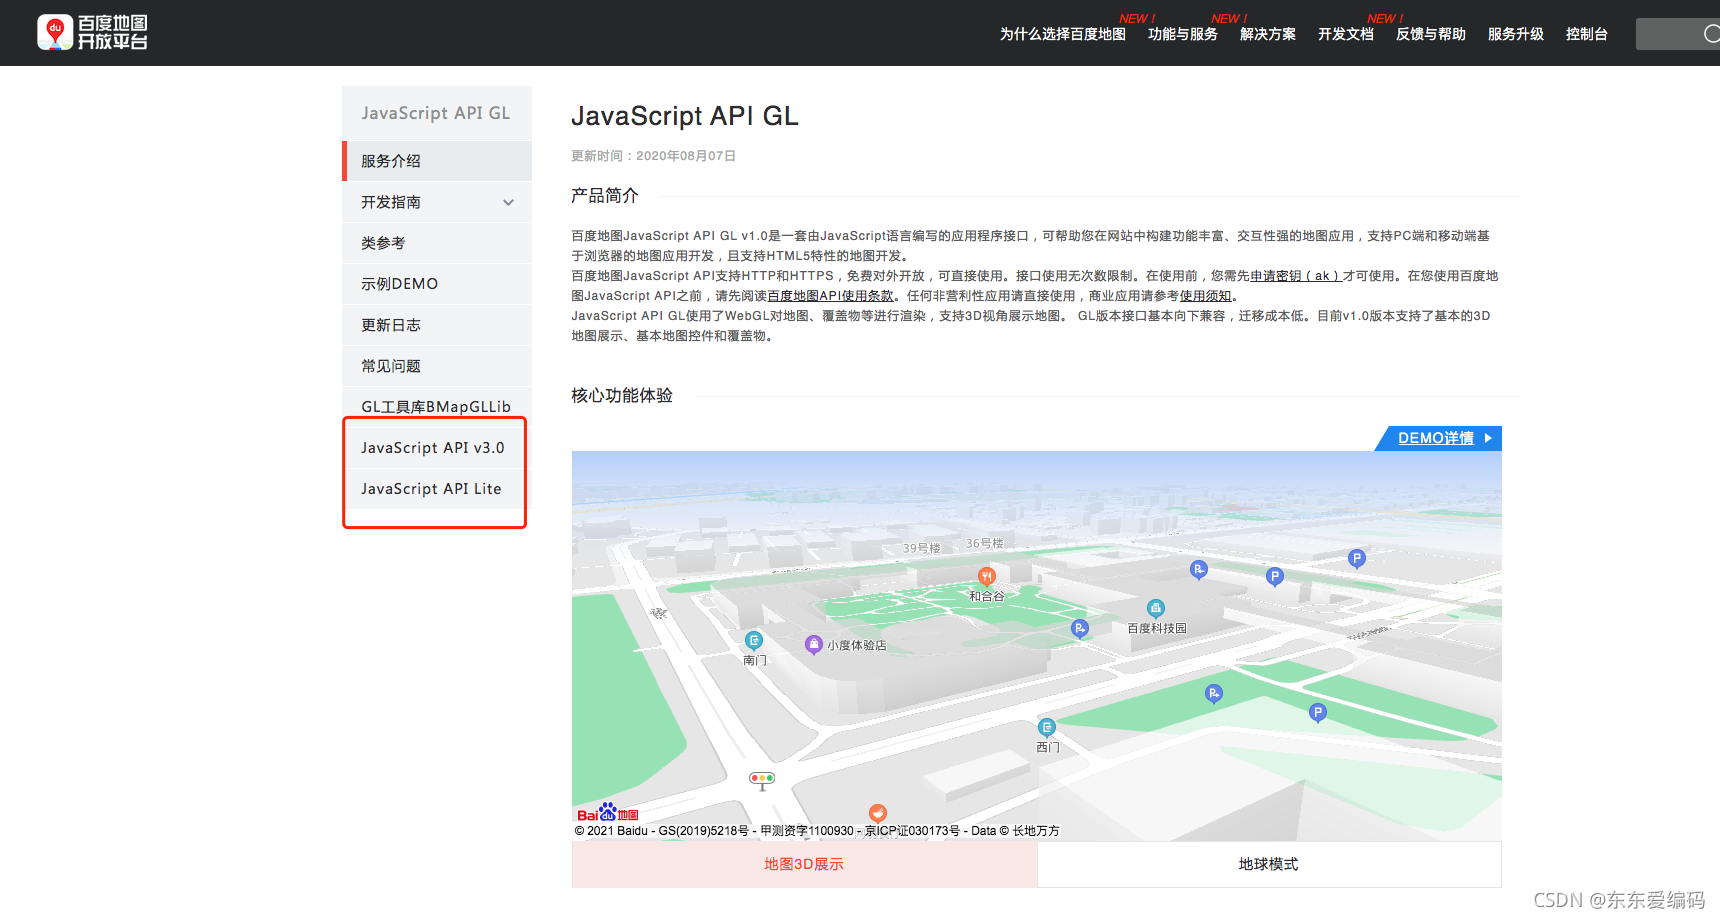Click the search magnifier icon
This screenshot has height=918, width=1720.
coord(1710,33)
